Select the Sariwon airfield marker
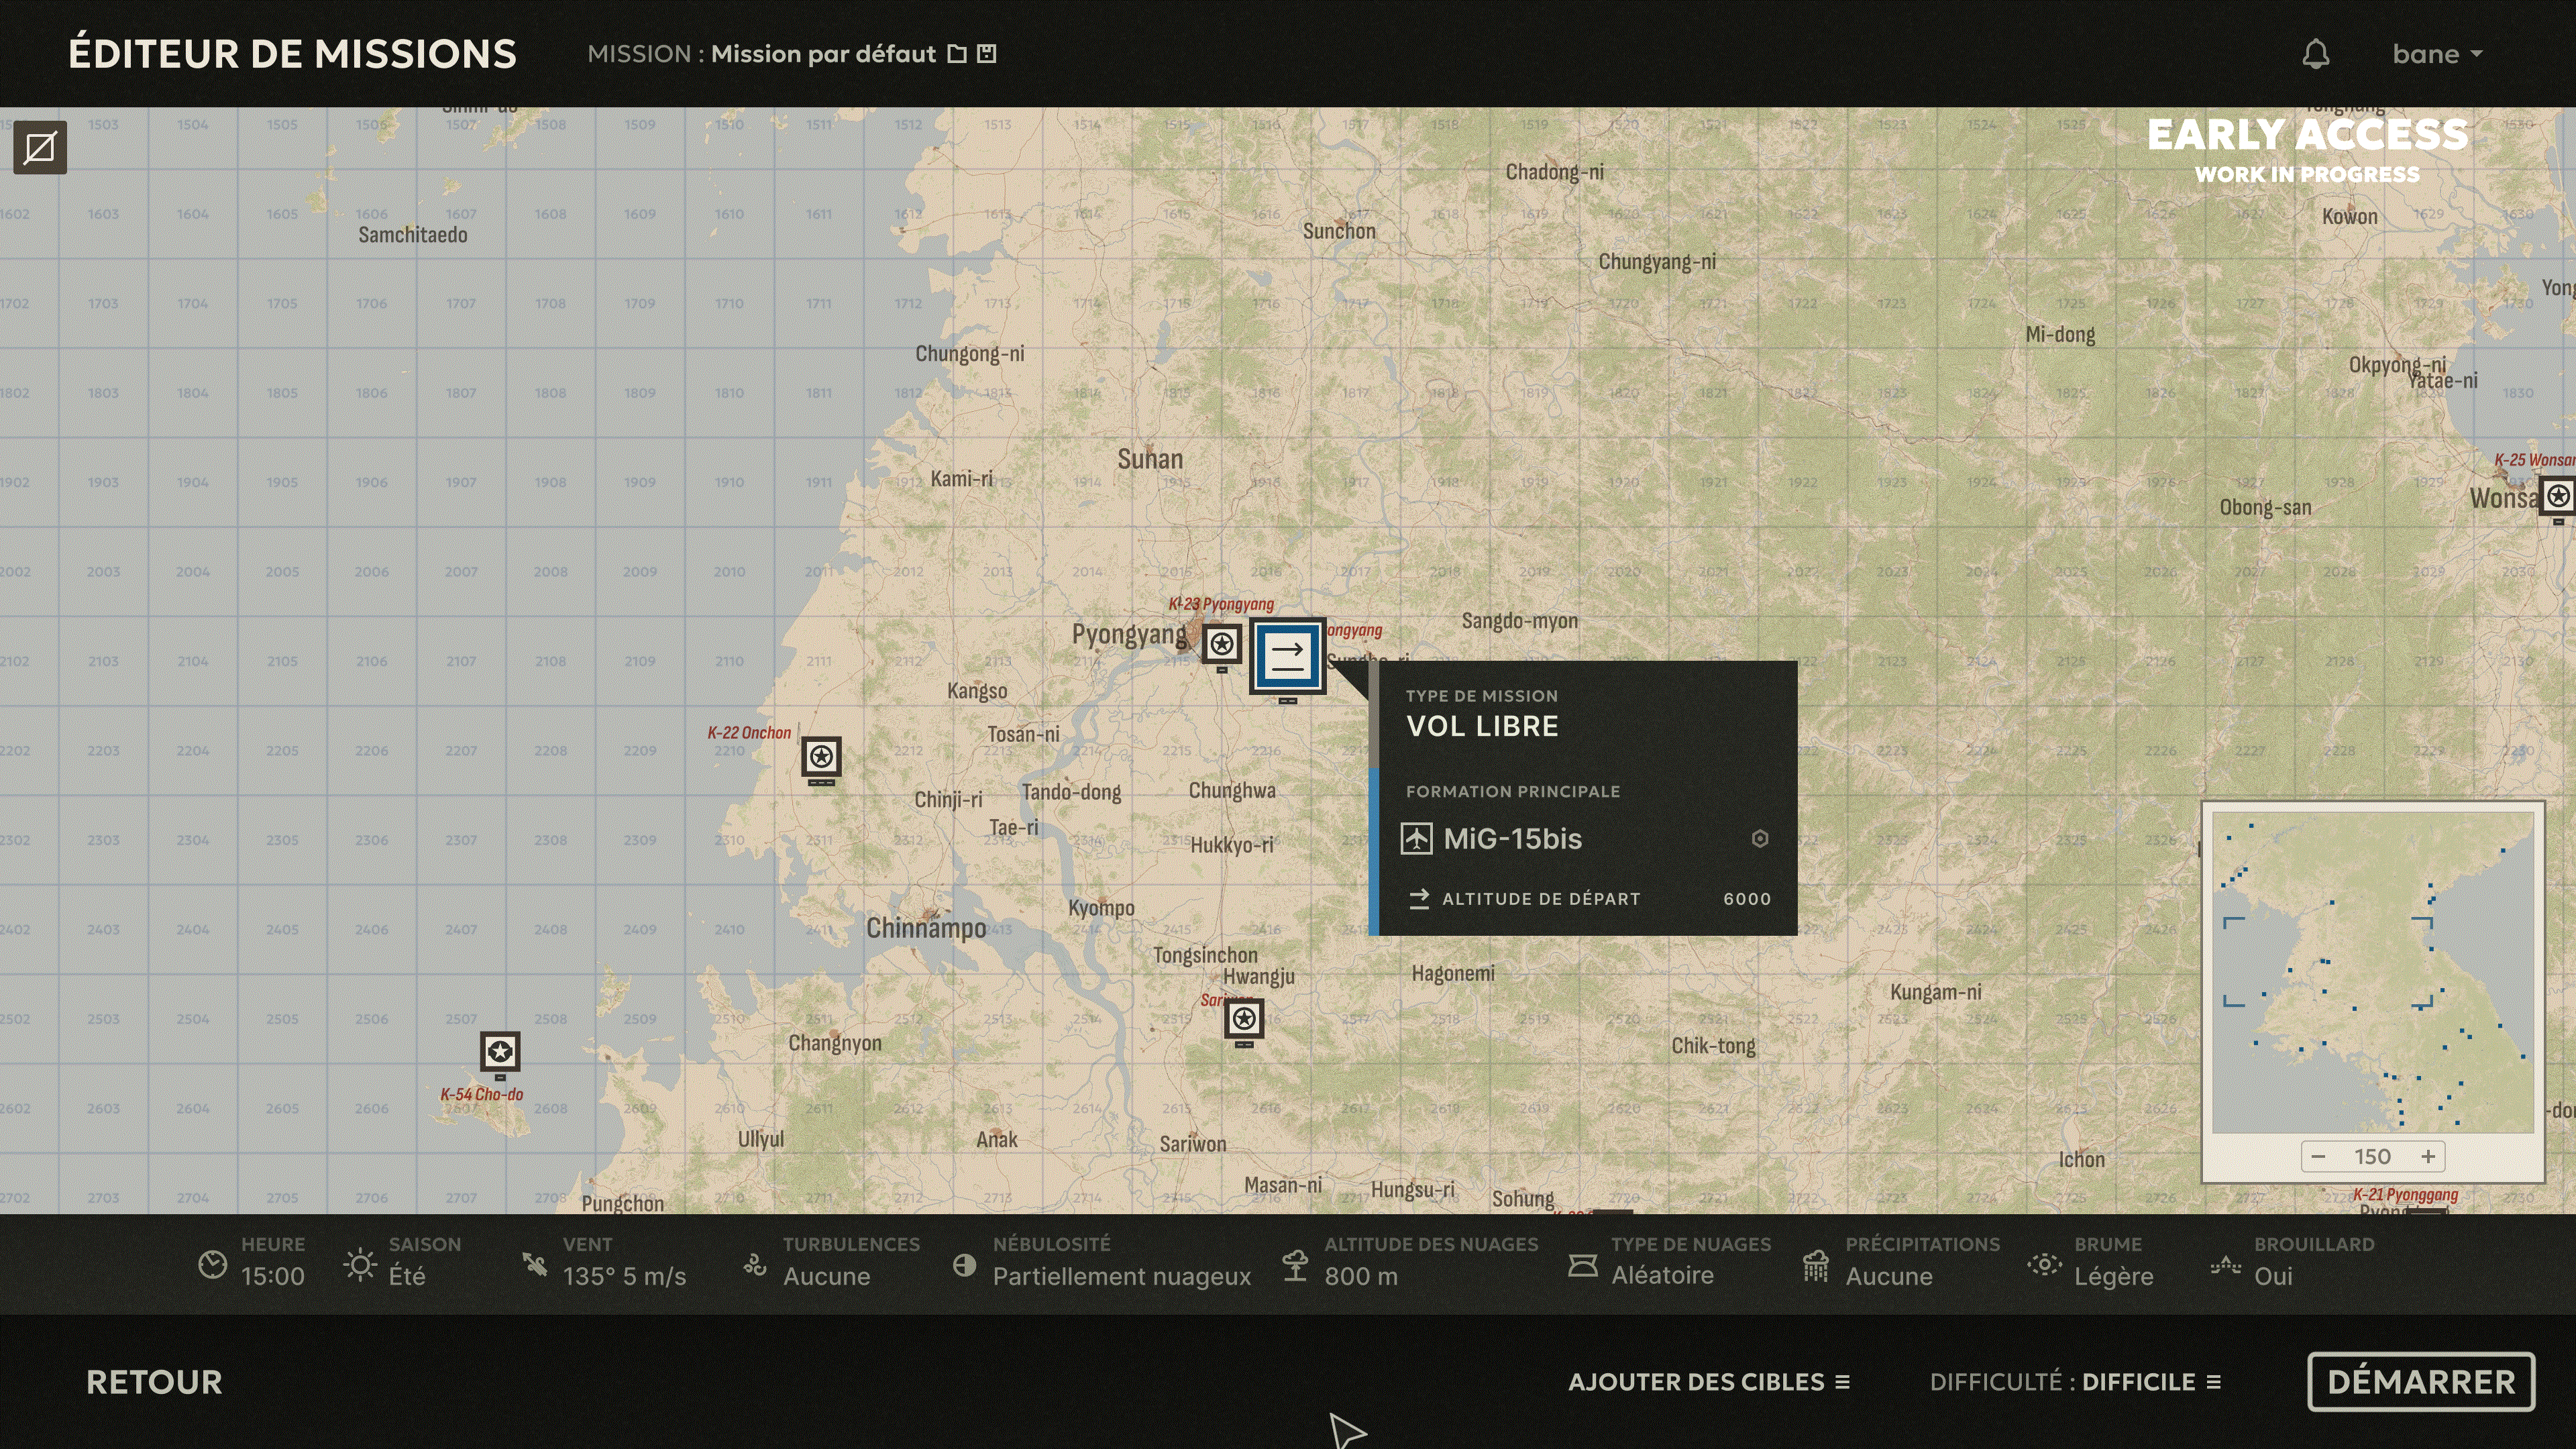Screen dimensions: 2576x1449 click(x=1244, y=1019)
